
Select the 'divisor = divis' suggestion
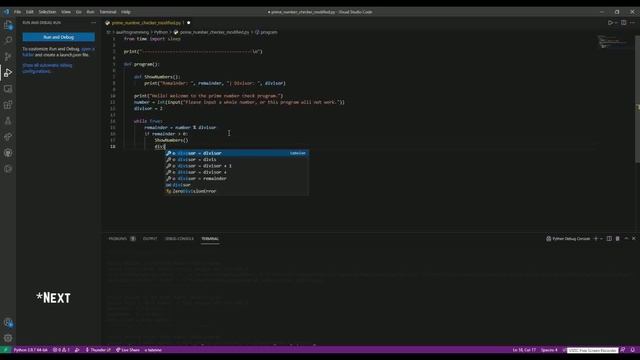237,160
